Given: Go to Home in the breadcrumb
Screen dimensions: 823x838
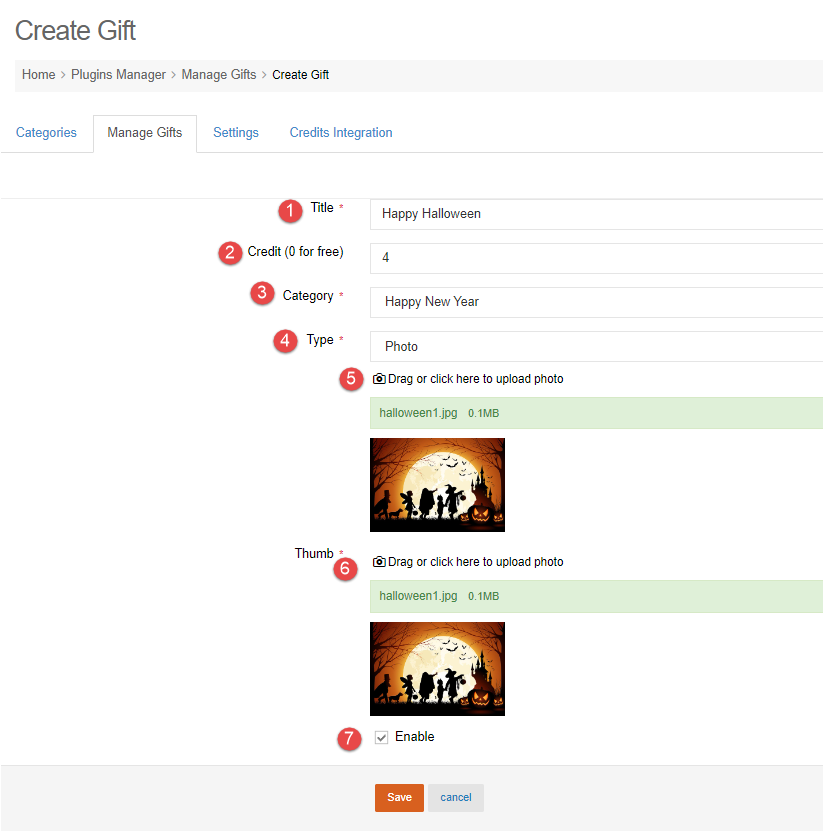Looking at the screenshot, I should (38, 75).
